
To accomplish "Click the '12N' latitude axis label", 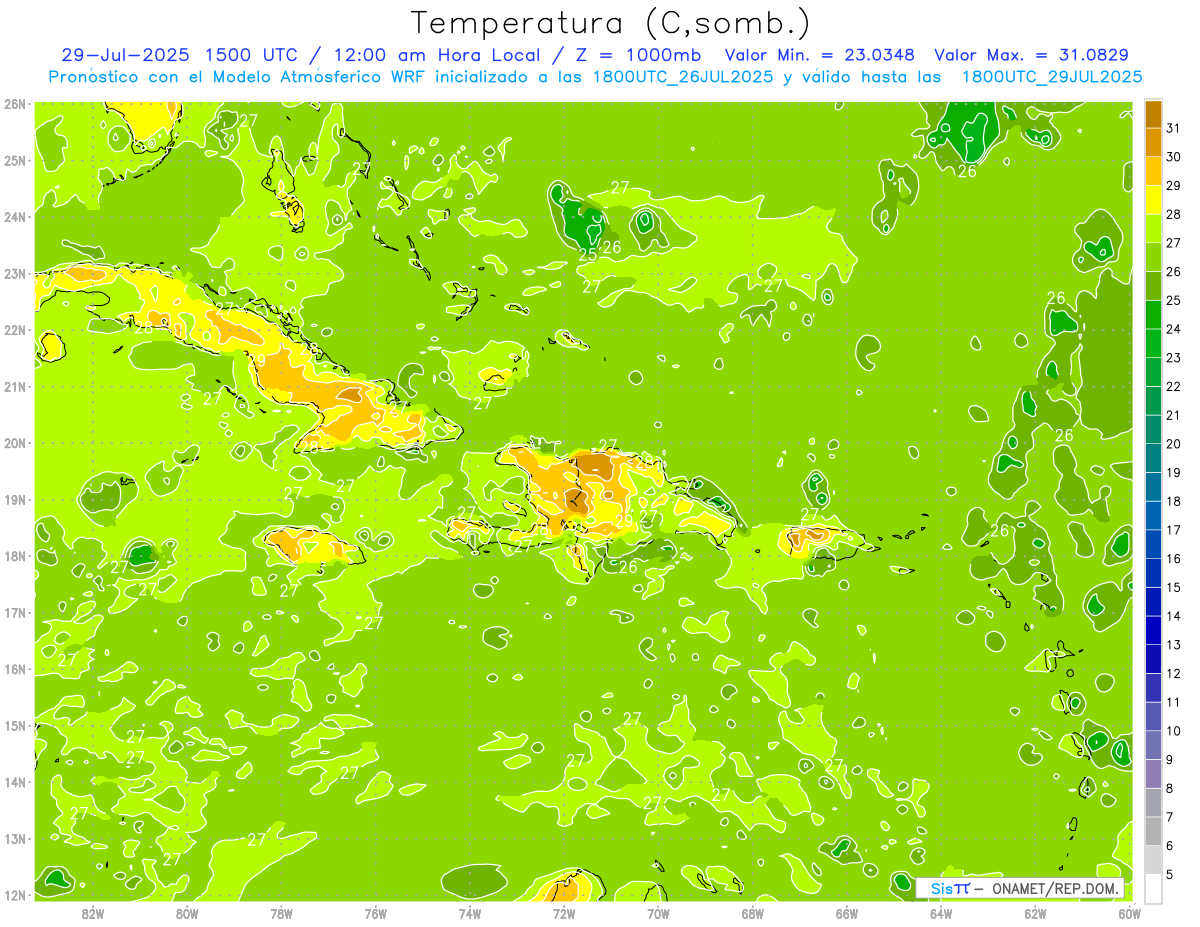I will [15, 895].
